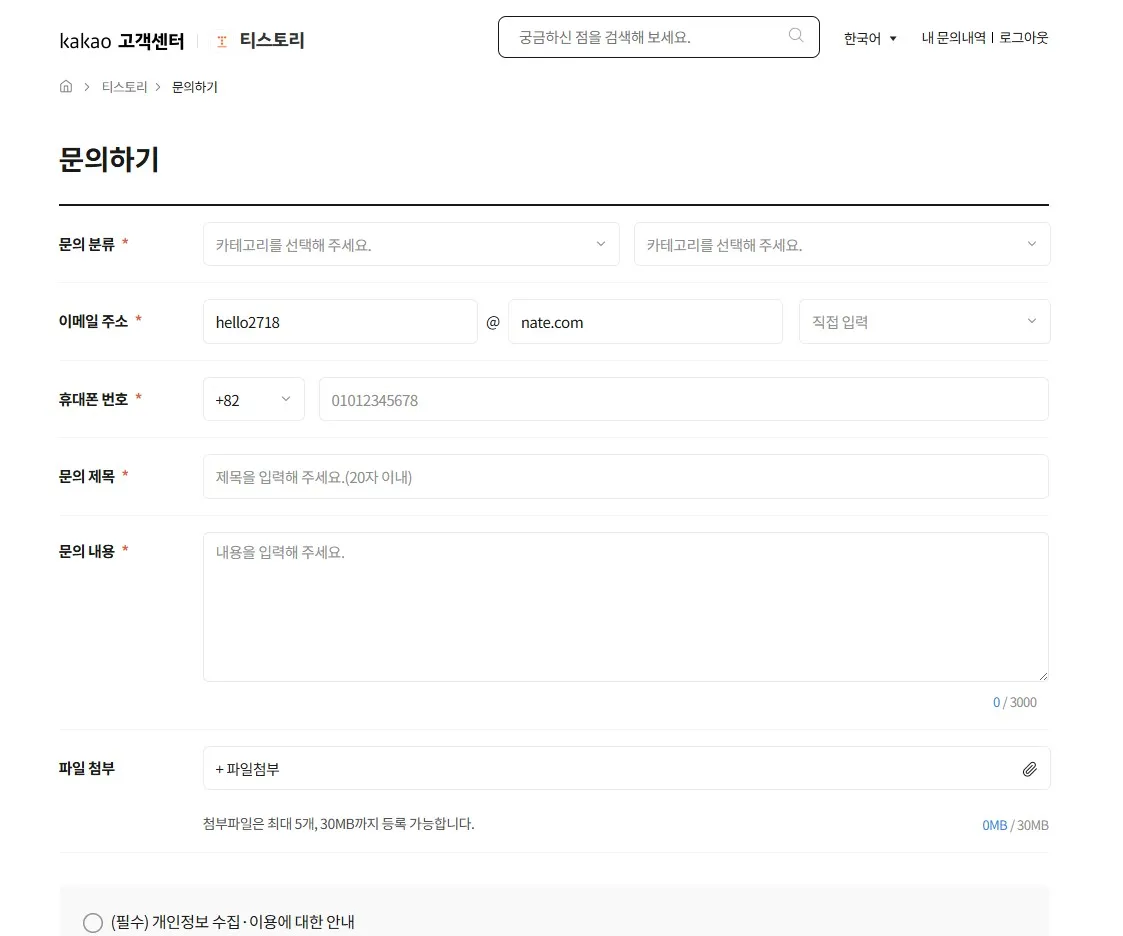Viewport: 1123px width, 936px height.
Task: Open the 한국어 language dropdown
Action: click(x=868, y=38)
